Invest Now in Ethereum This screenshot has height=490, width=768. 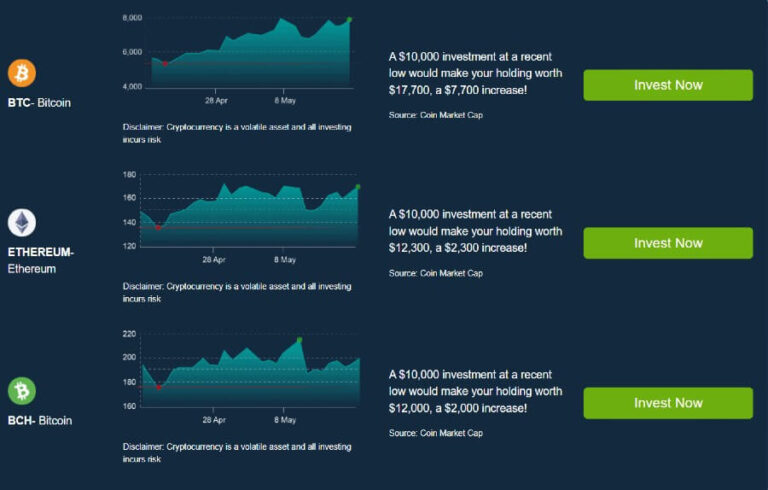[x=668, y=243]
